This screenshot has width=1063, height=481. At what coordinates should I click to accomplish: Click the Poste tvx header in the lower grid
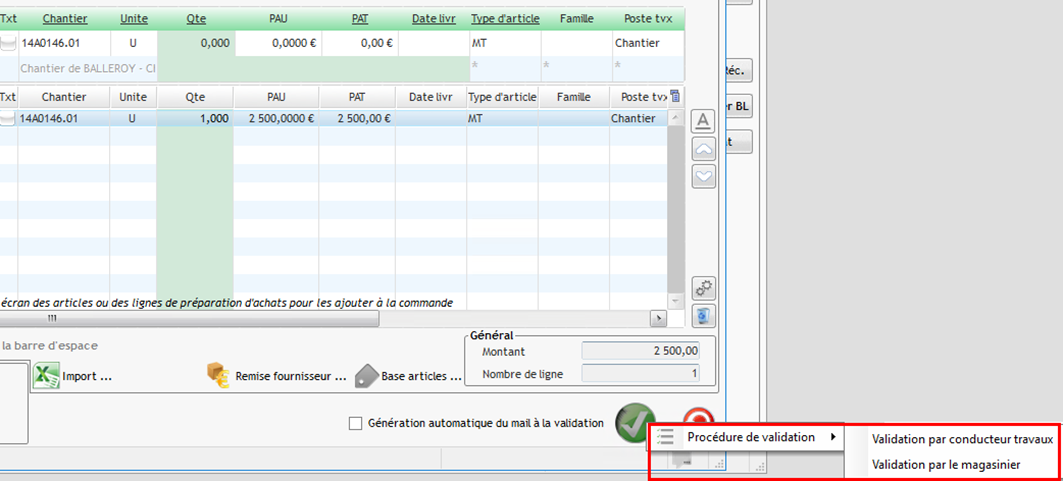click(639, 97)
